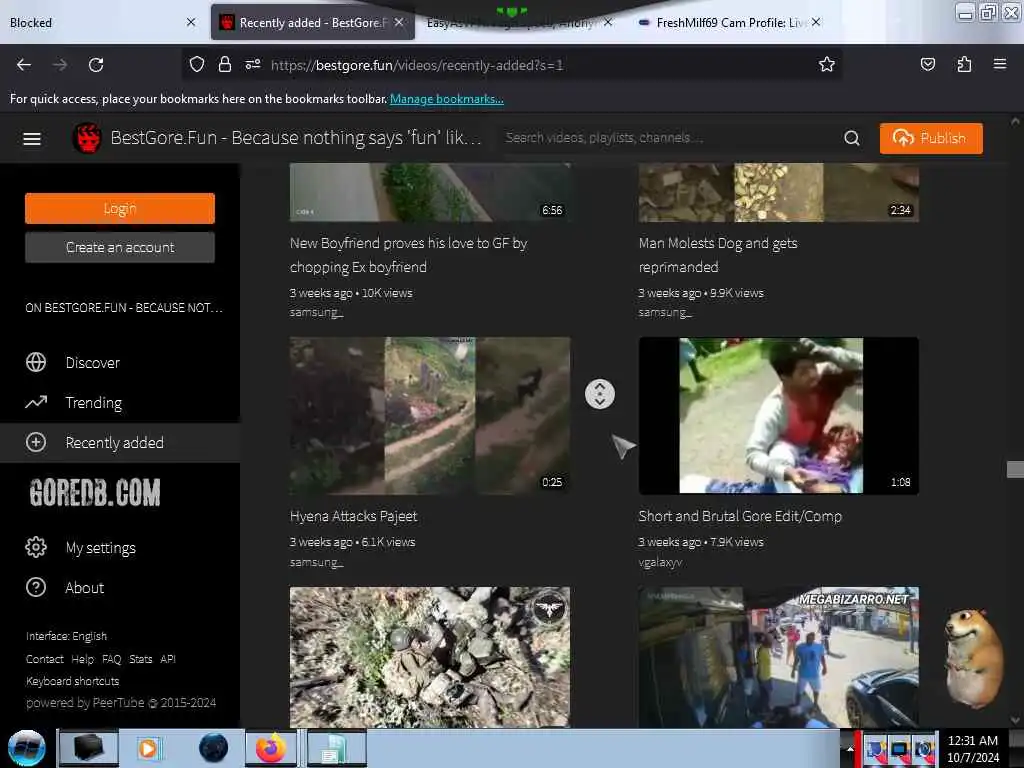This screenshot has height=768, width=1024.
Task: Open the 'Hyena Attacks Pajeet' title link
Action: point(353,516)
